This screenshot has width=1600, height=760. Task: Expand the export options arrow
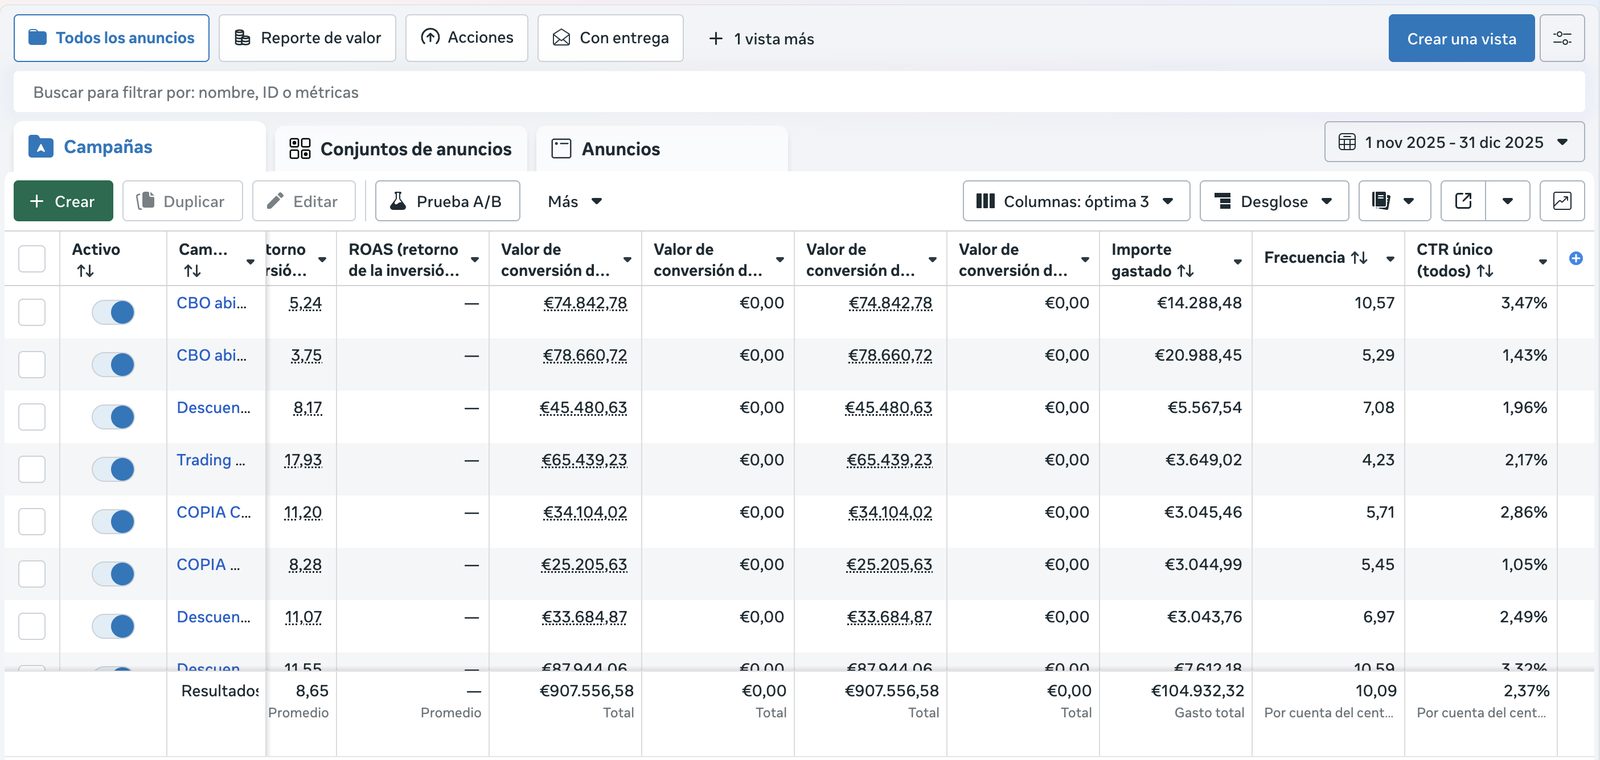1508,201
